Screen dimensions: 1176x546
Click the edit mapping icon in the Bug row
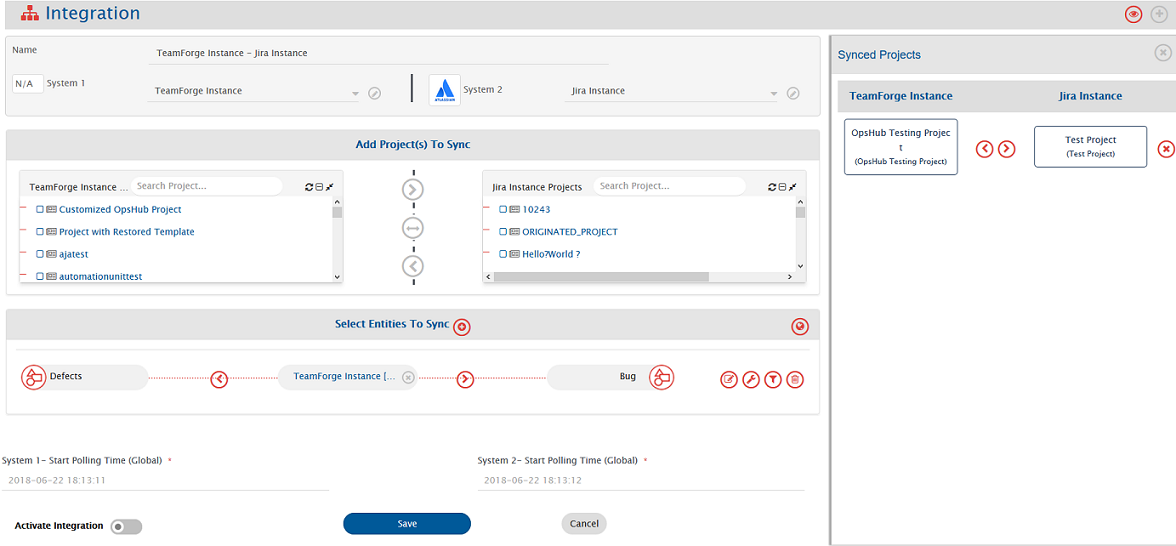pyautogui.click(x=729, y=380)
